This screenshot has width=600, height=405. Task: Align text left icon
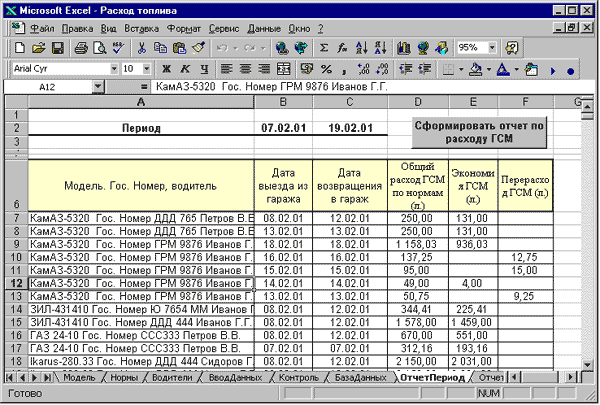(x=227, y=69)
